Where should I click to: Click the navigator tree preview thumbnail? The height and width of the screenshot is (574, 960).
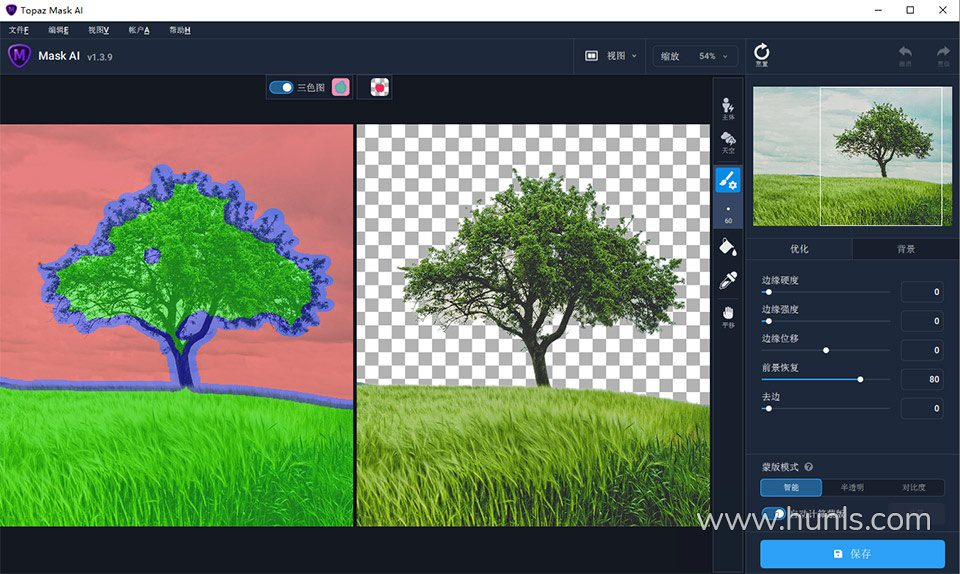click(x=852, y=156)
